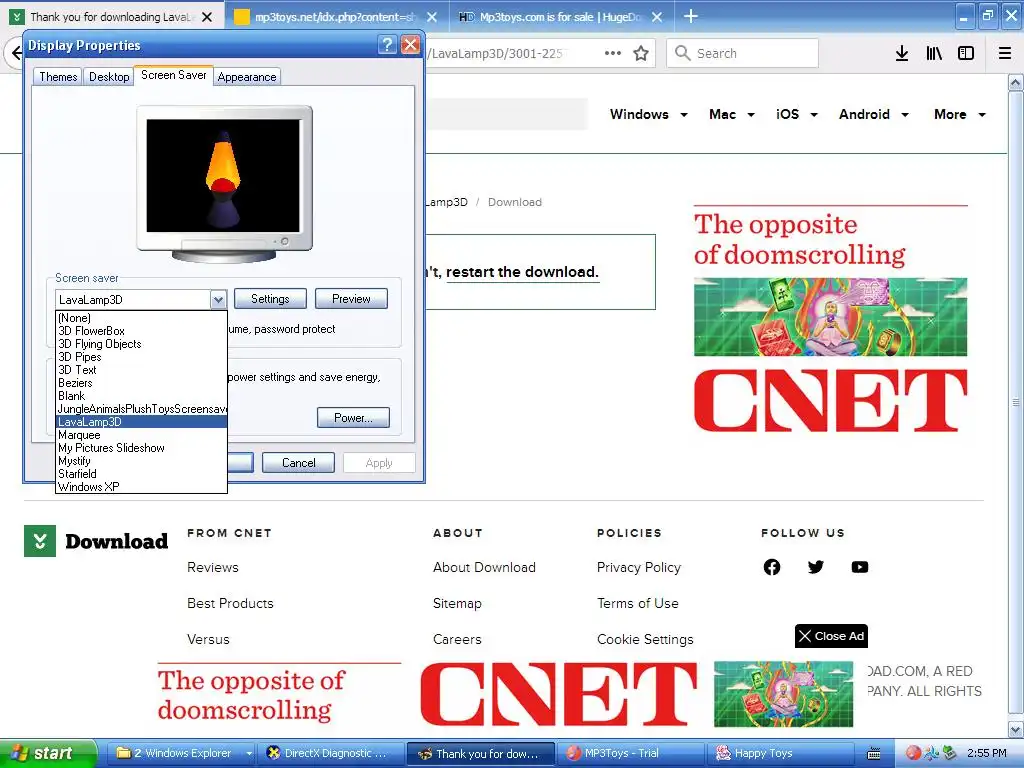Viewport: 1024px width, 768px height.
Task: Click CNET doomscrolling ad image
Action: pos(831,317)
